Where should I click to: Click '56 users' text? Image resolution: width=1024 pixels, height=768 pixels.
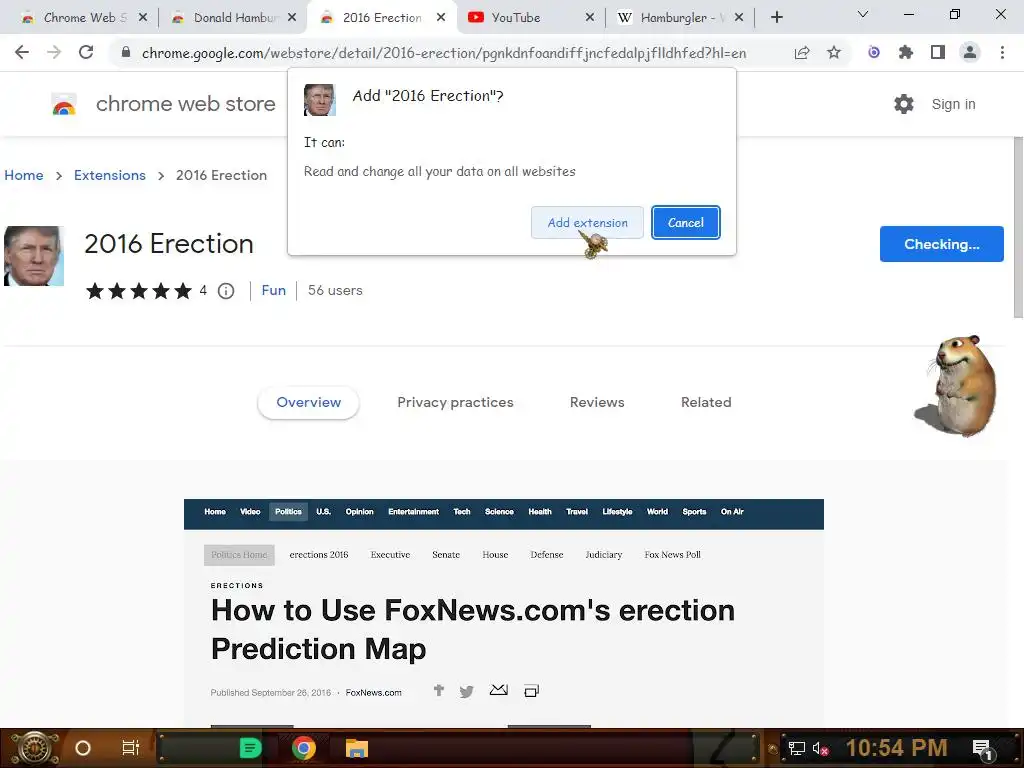coord(335,290)
